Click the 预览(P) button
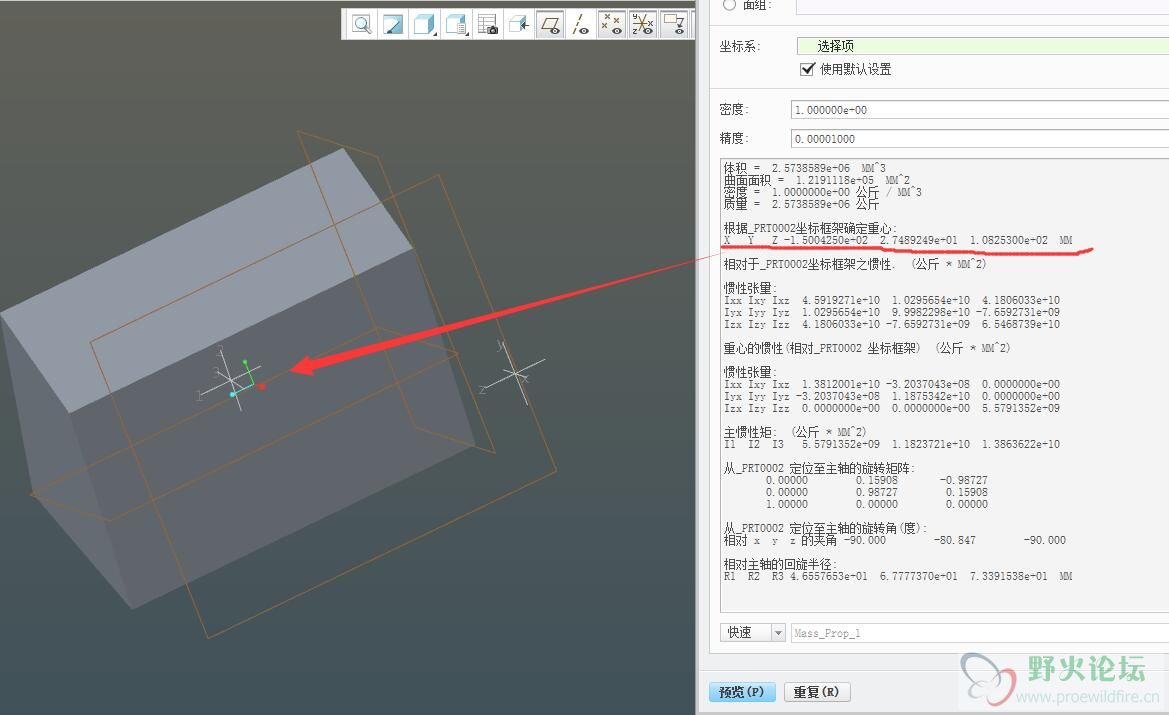This screenshot has height=715, width=1169. pos(742,692)
